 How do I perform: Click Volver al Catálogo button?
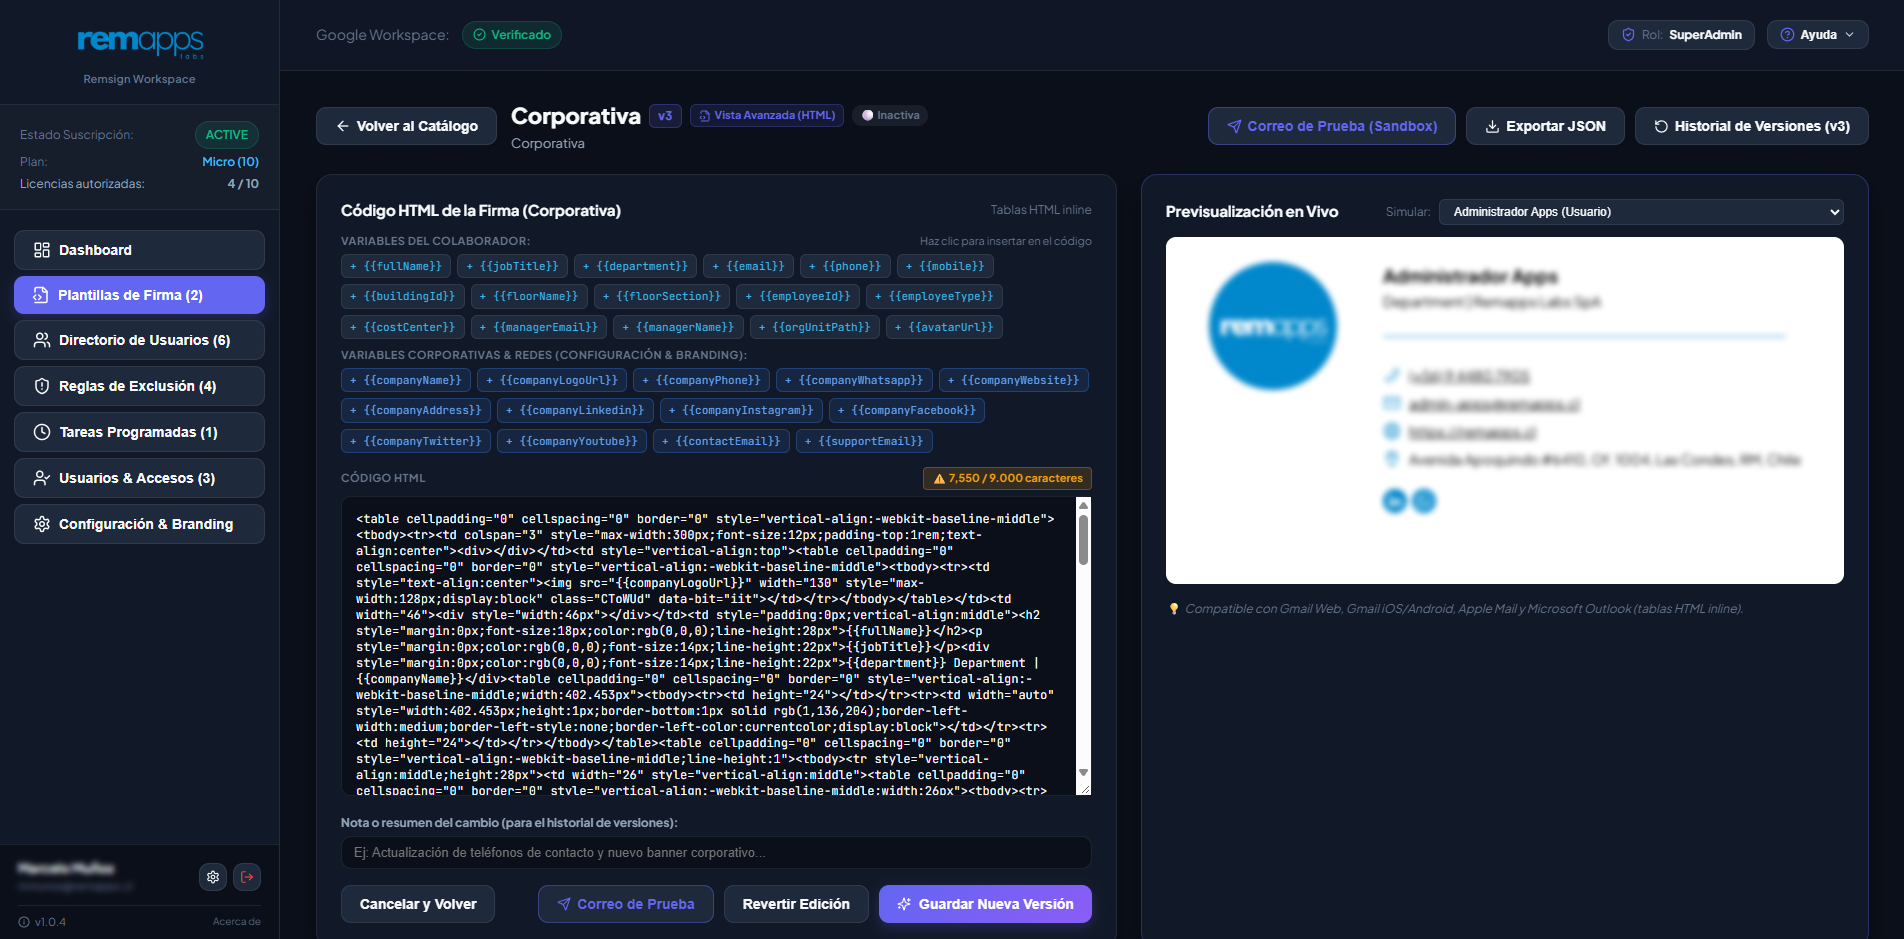pos(406,126)
